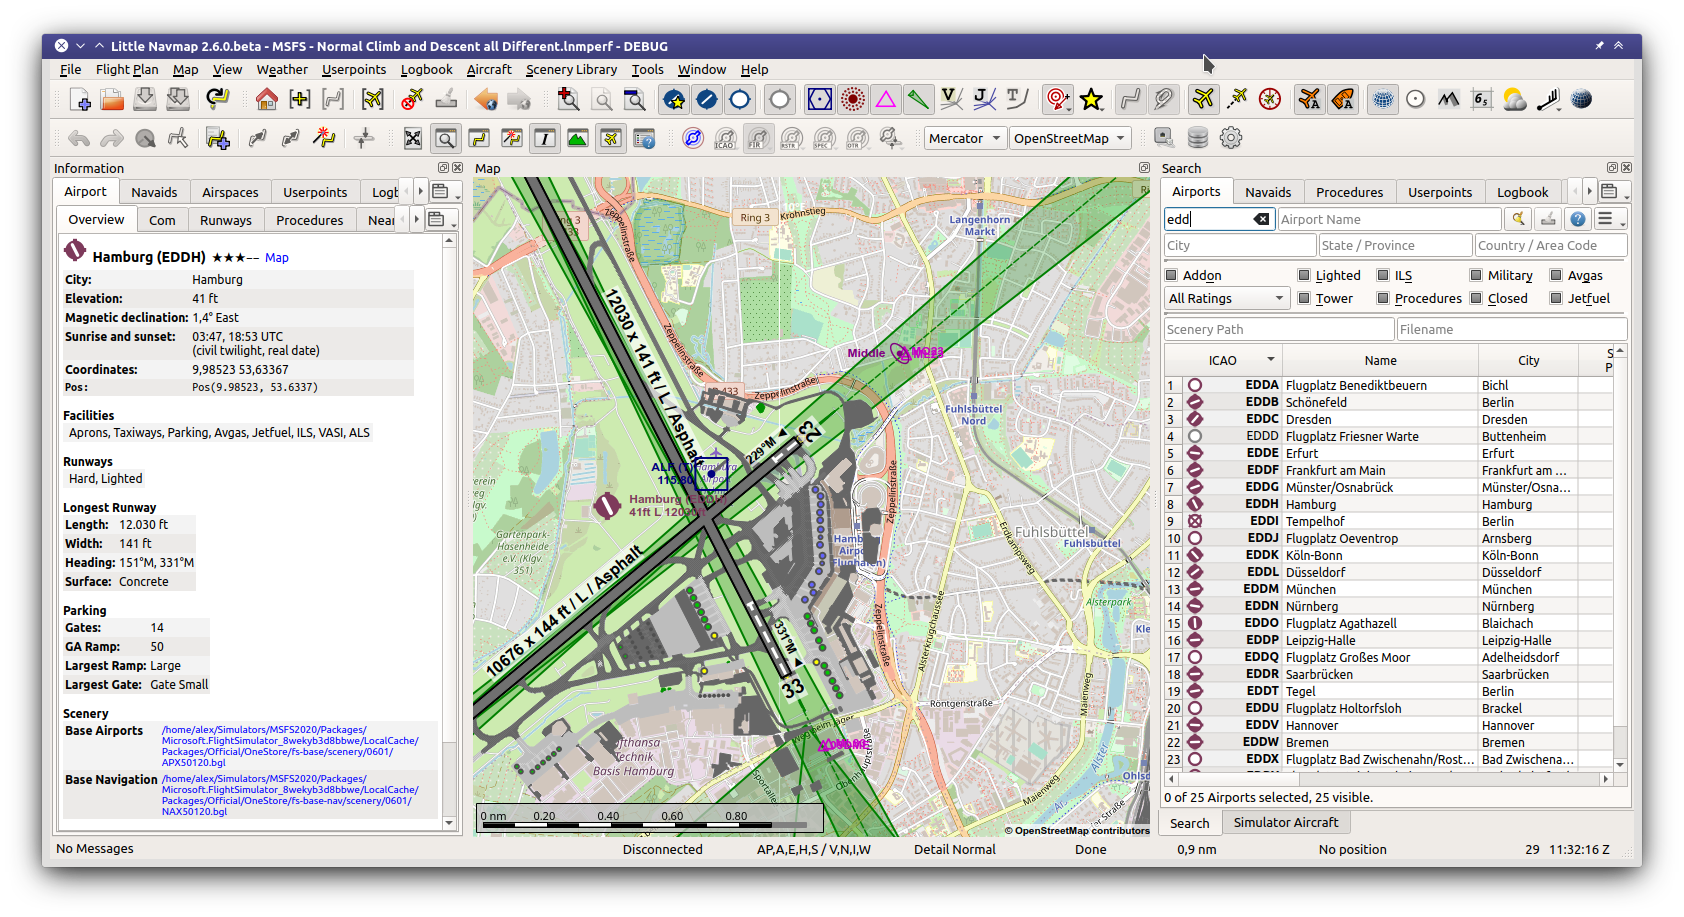Toggle the map grid globe icon
This screenshot has height=917, width=1684.
[x=1383, y=99]
